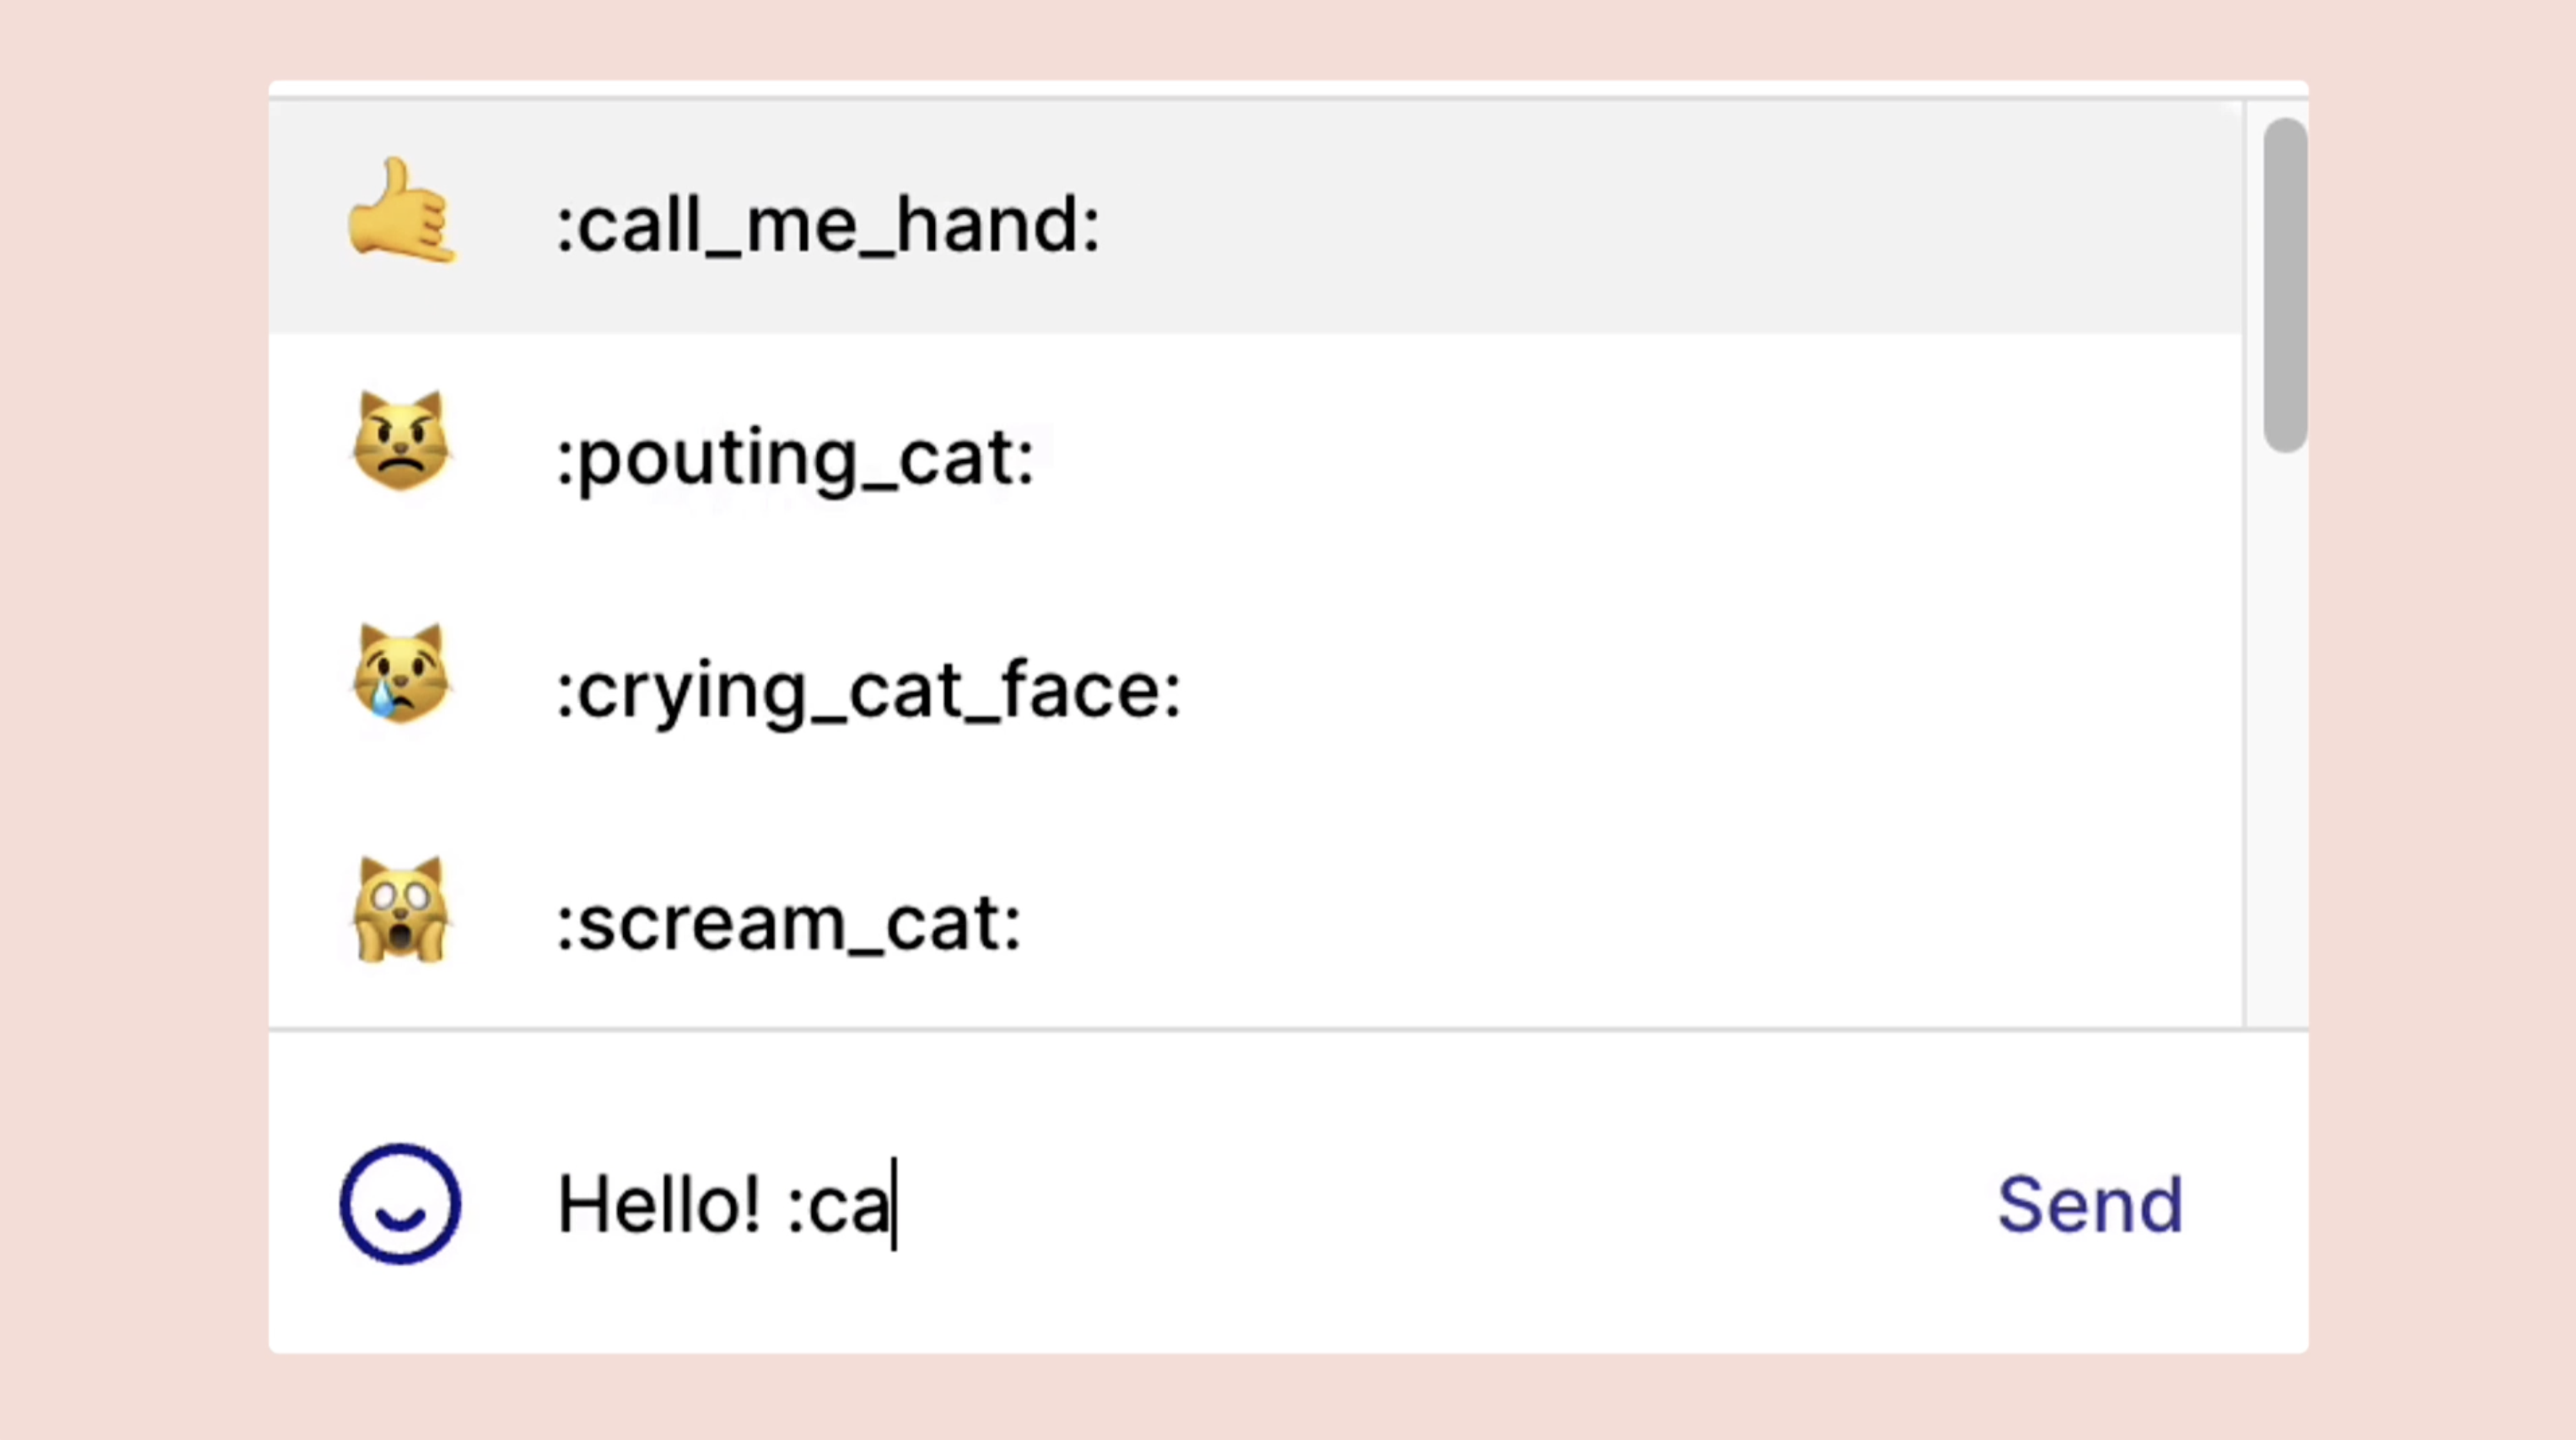Pick the pouting cat emoji icon
The height and width of the screenshot is (1440, 2576).
[402, 443]
